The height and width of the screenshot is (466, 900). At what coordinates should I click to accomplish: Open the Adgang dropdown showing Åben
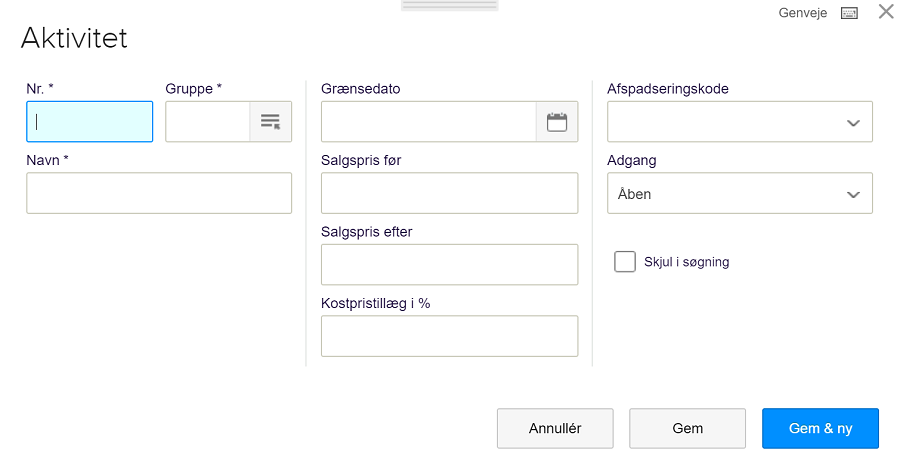740,193
